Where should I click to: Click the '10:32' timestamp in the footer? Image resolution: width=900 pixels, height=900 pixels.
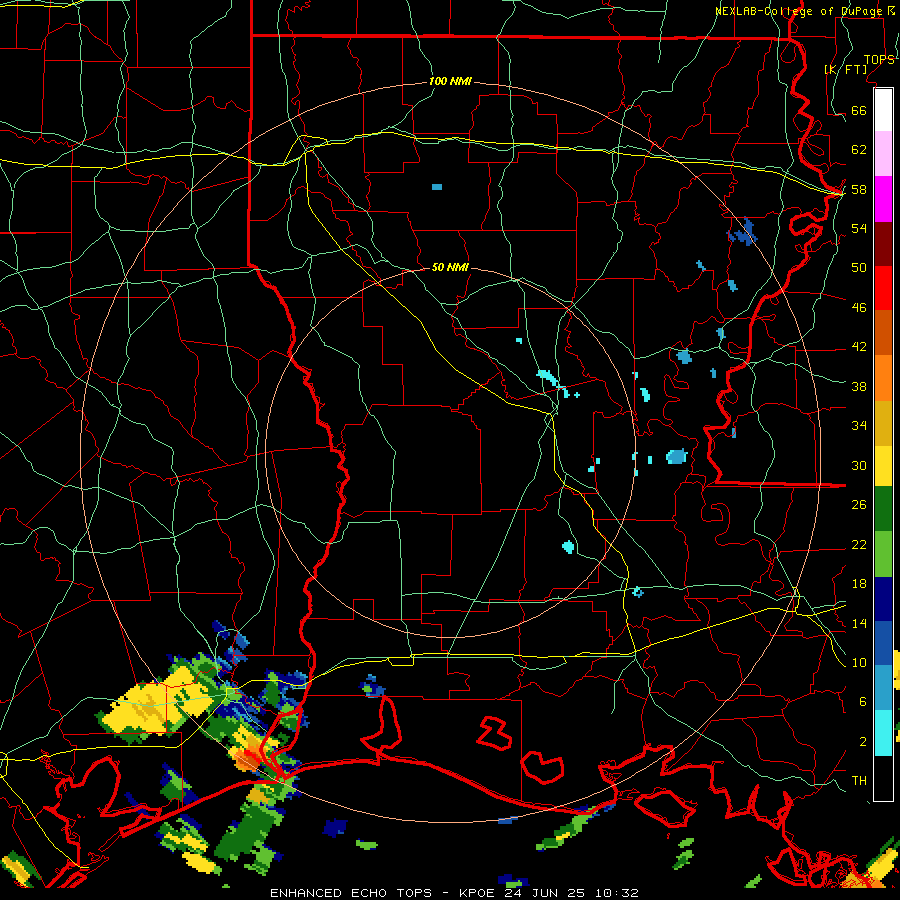[x=616, y=893]
